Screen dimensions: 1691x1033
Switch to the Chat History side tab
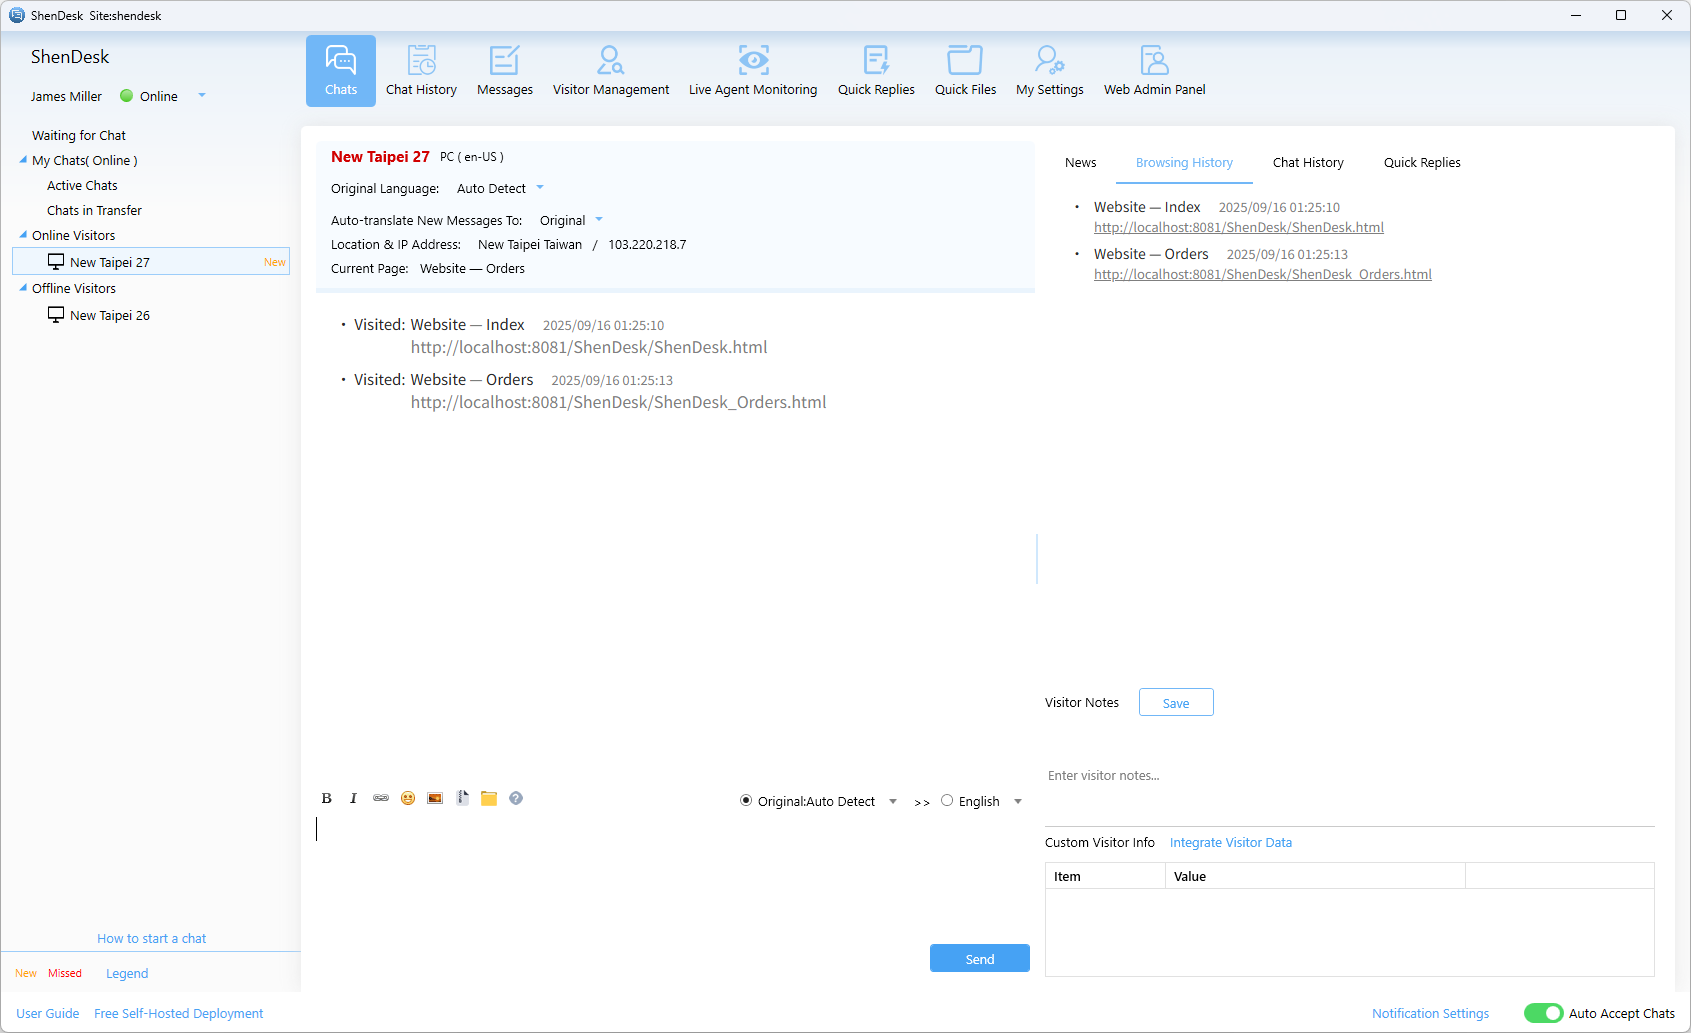pos(1307,163)
